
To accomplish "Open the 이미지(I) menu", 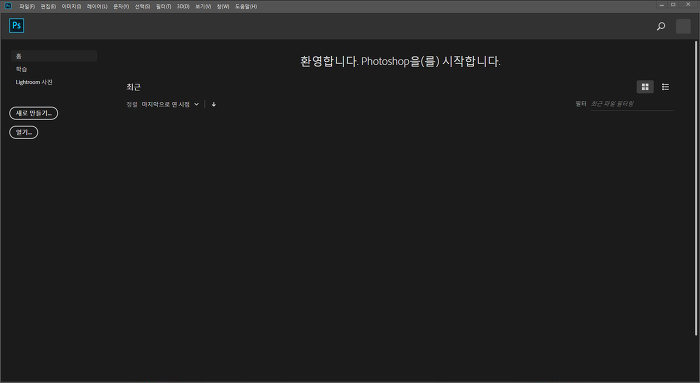I will point(71,7).
